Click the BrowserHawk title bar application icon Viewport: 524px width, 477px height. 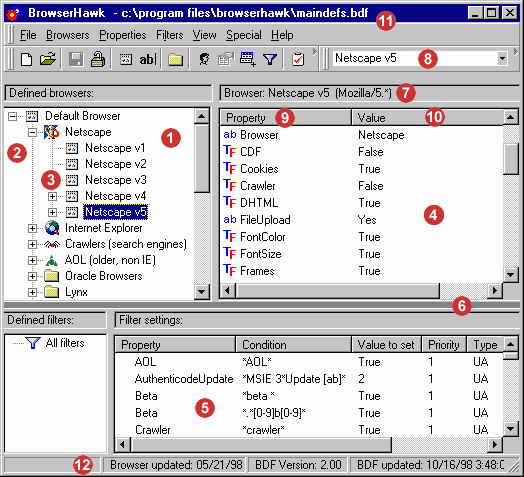click(13, 13)
